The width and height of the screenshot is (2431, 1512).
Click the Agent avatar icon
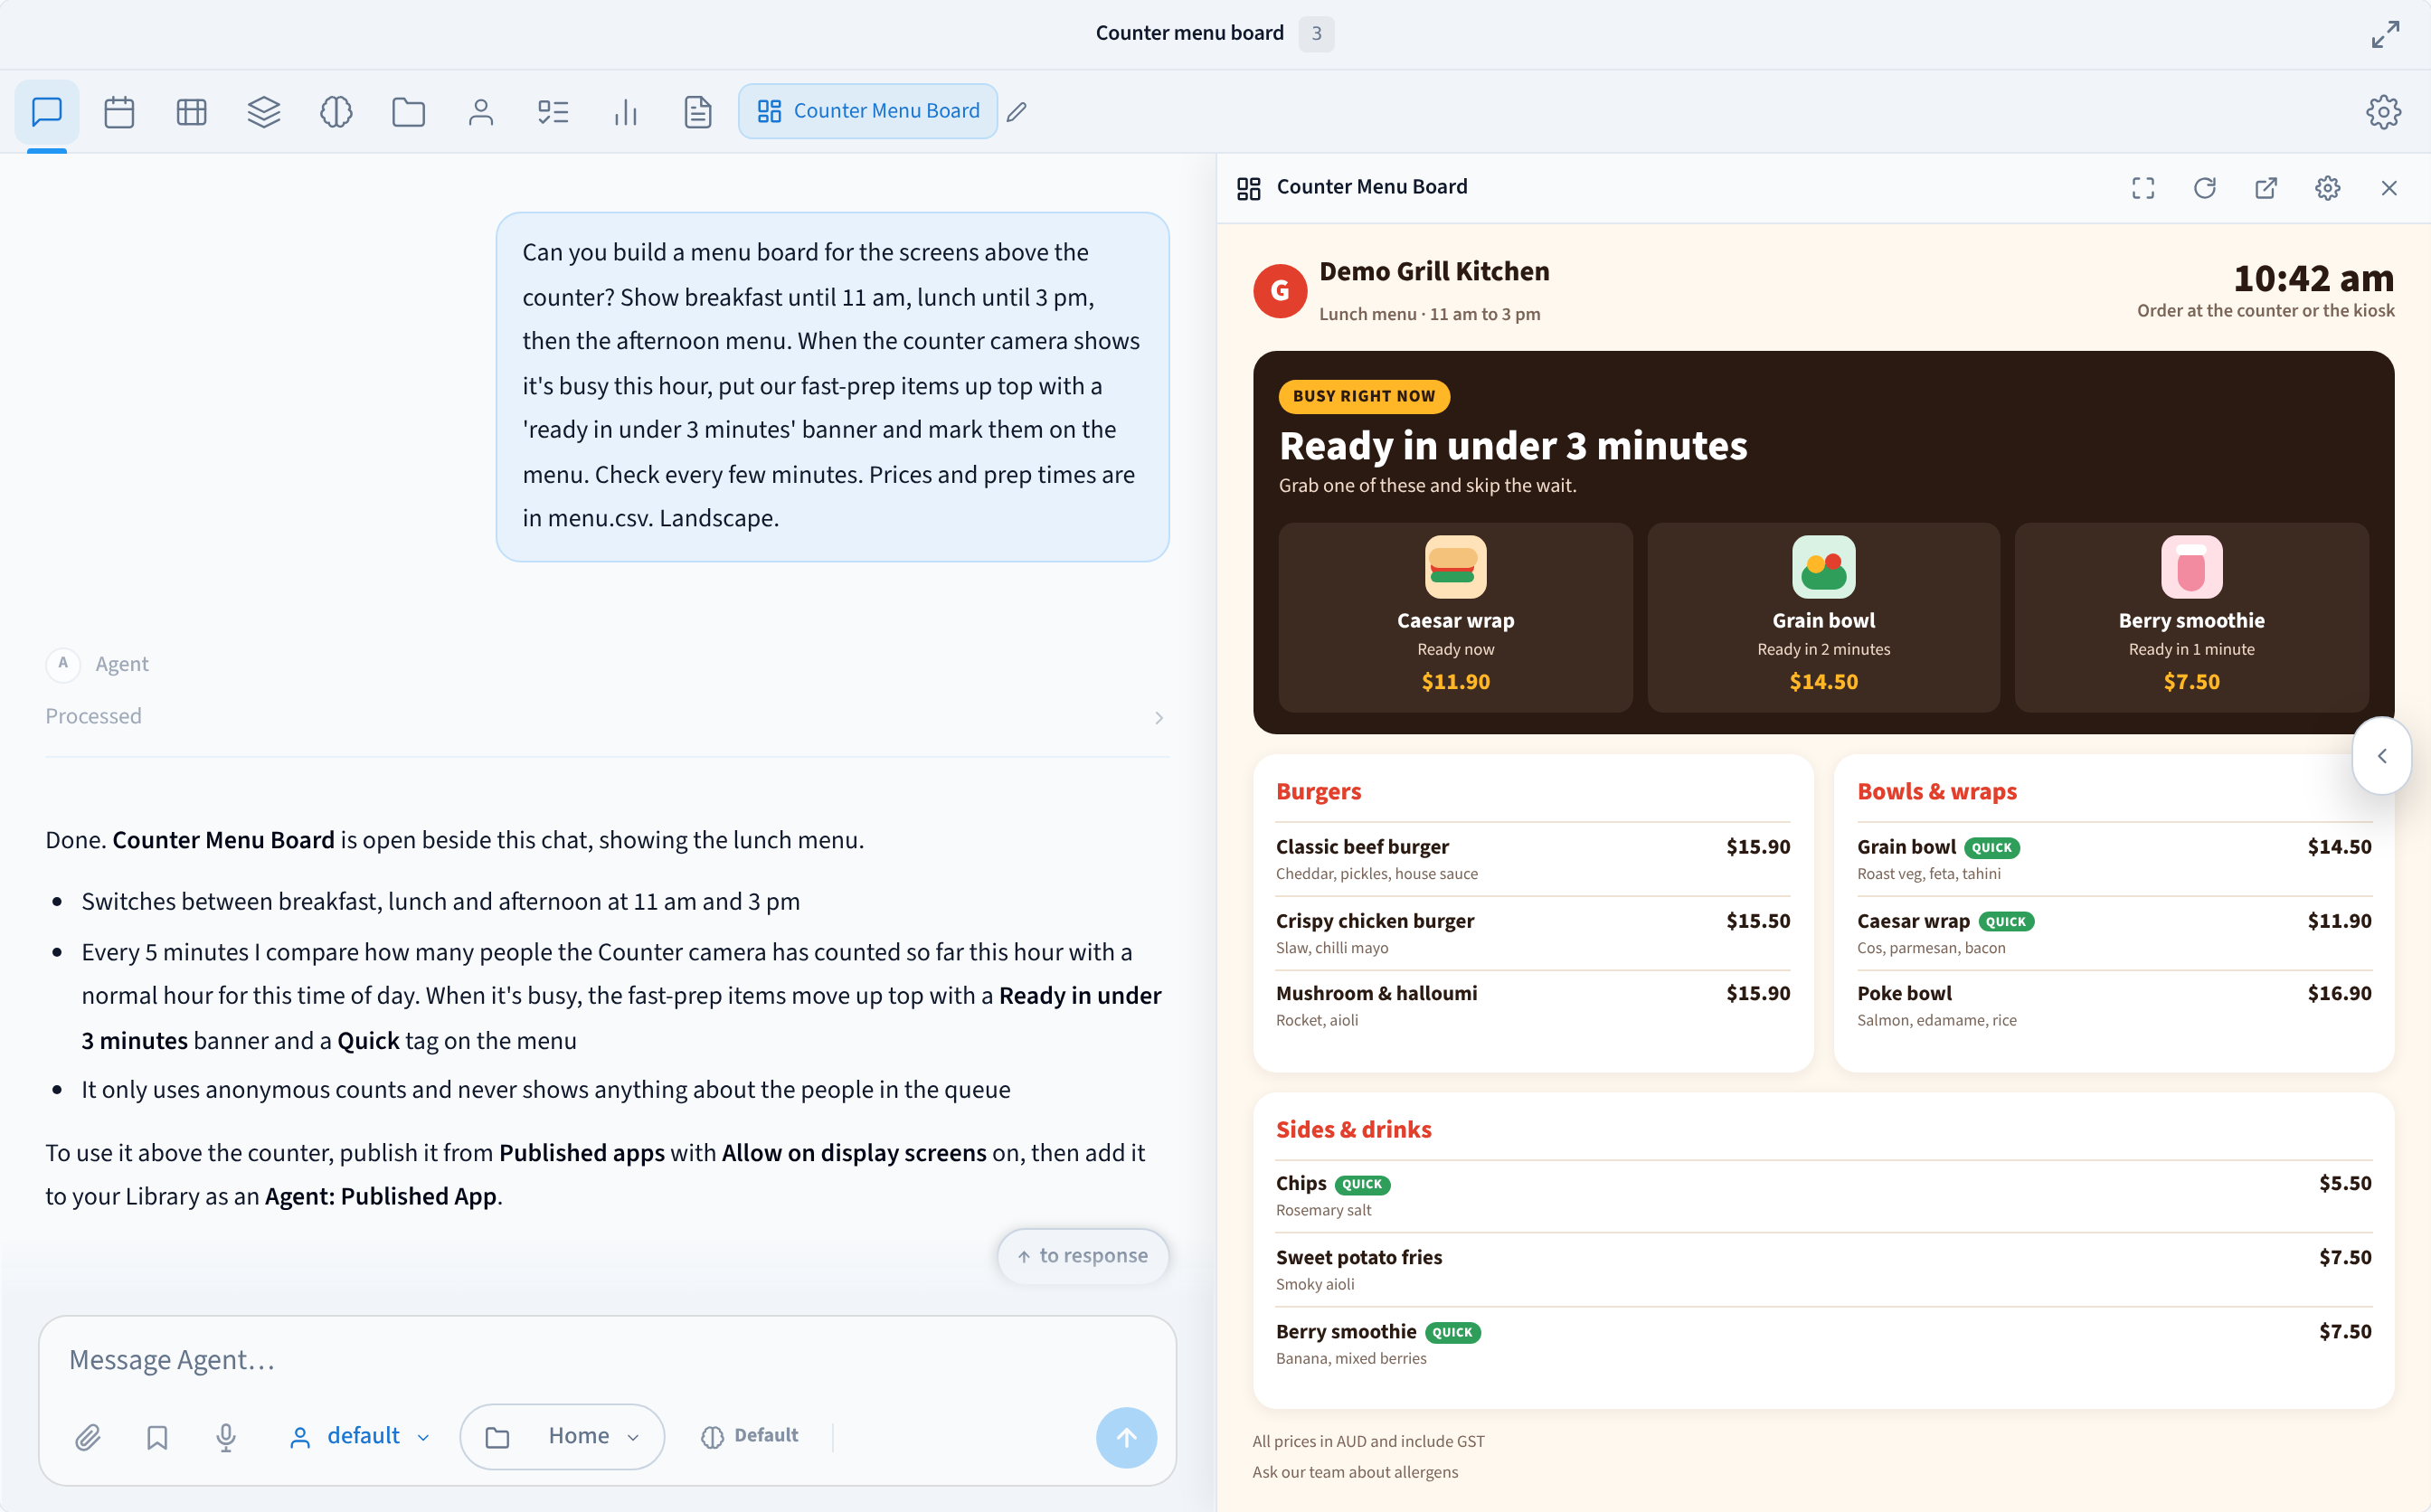click(x=63, y=664)
